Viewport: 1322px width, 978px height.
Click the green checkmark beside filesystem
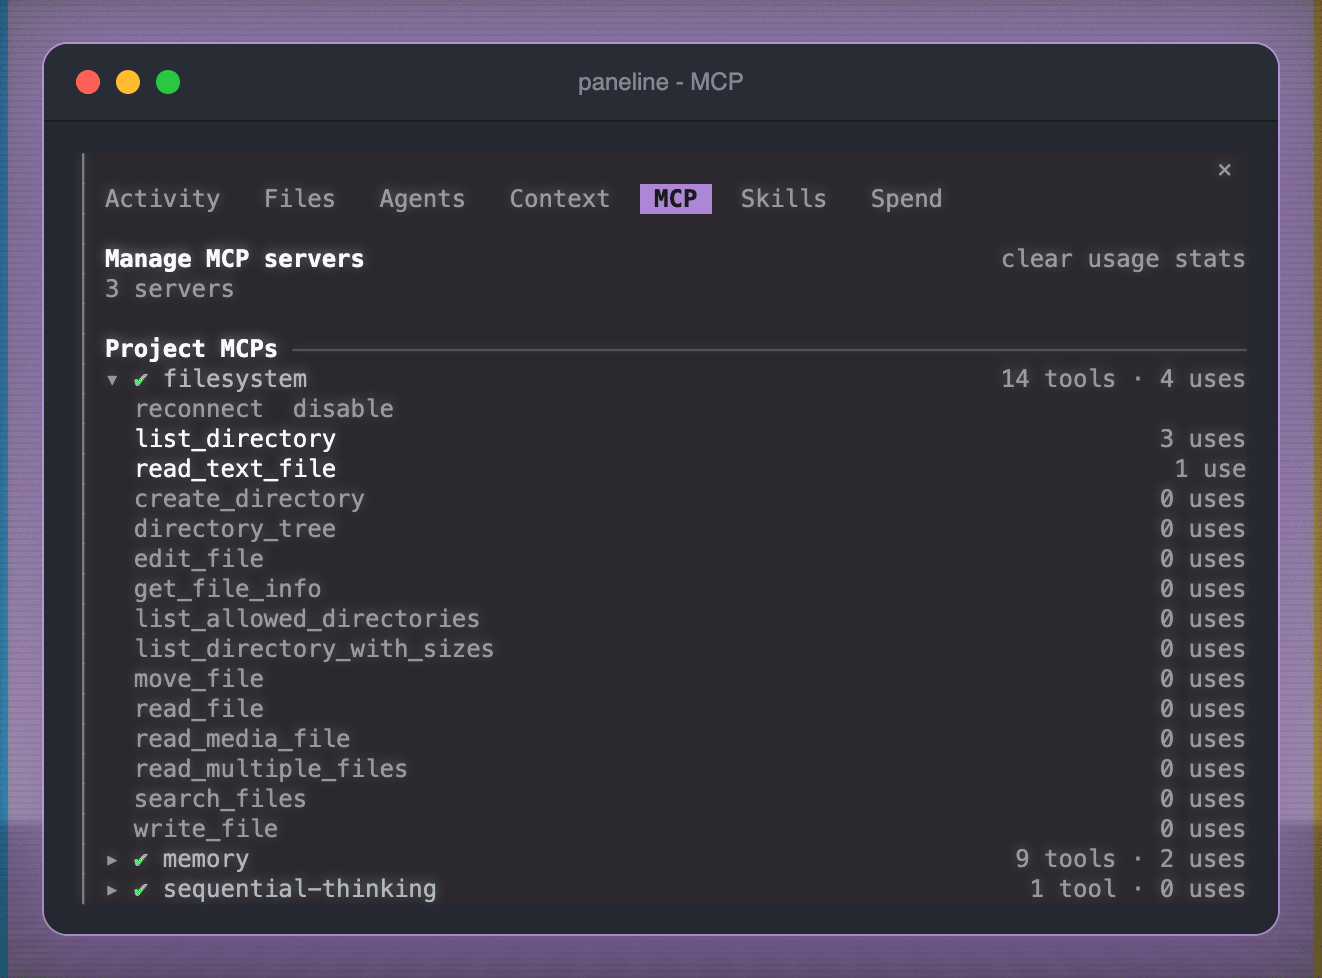pos(141,380)
